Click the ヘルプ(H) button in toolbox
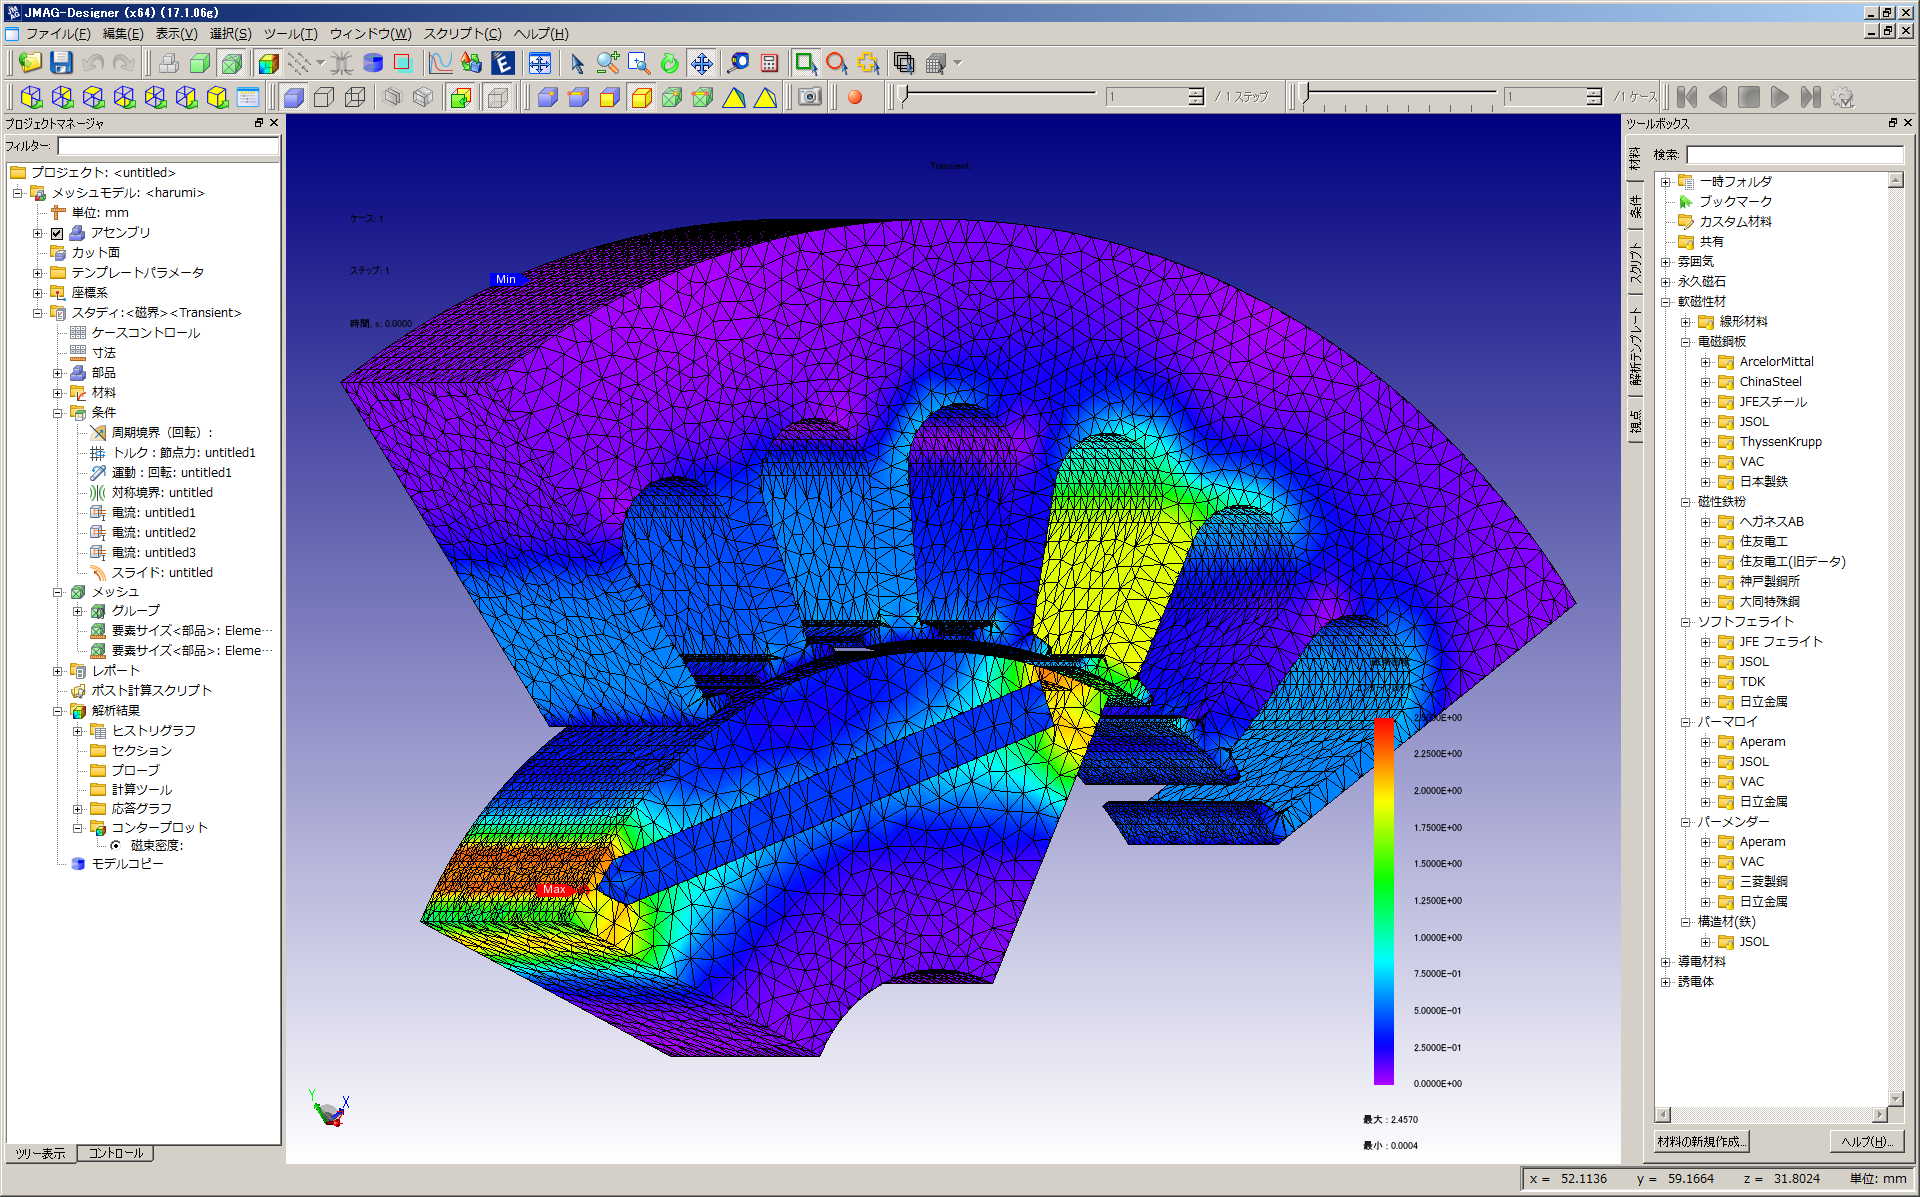 click(x=1866, y=1141)
